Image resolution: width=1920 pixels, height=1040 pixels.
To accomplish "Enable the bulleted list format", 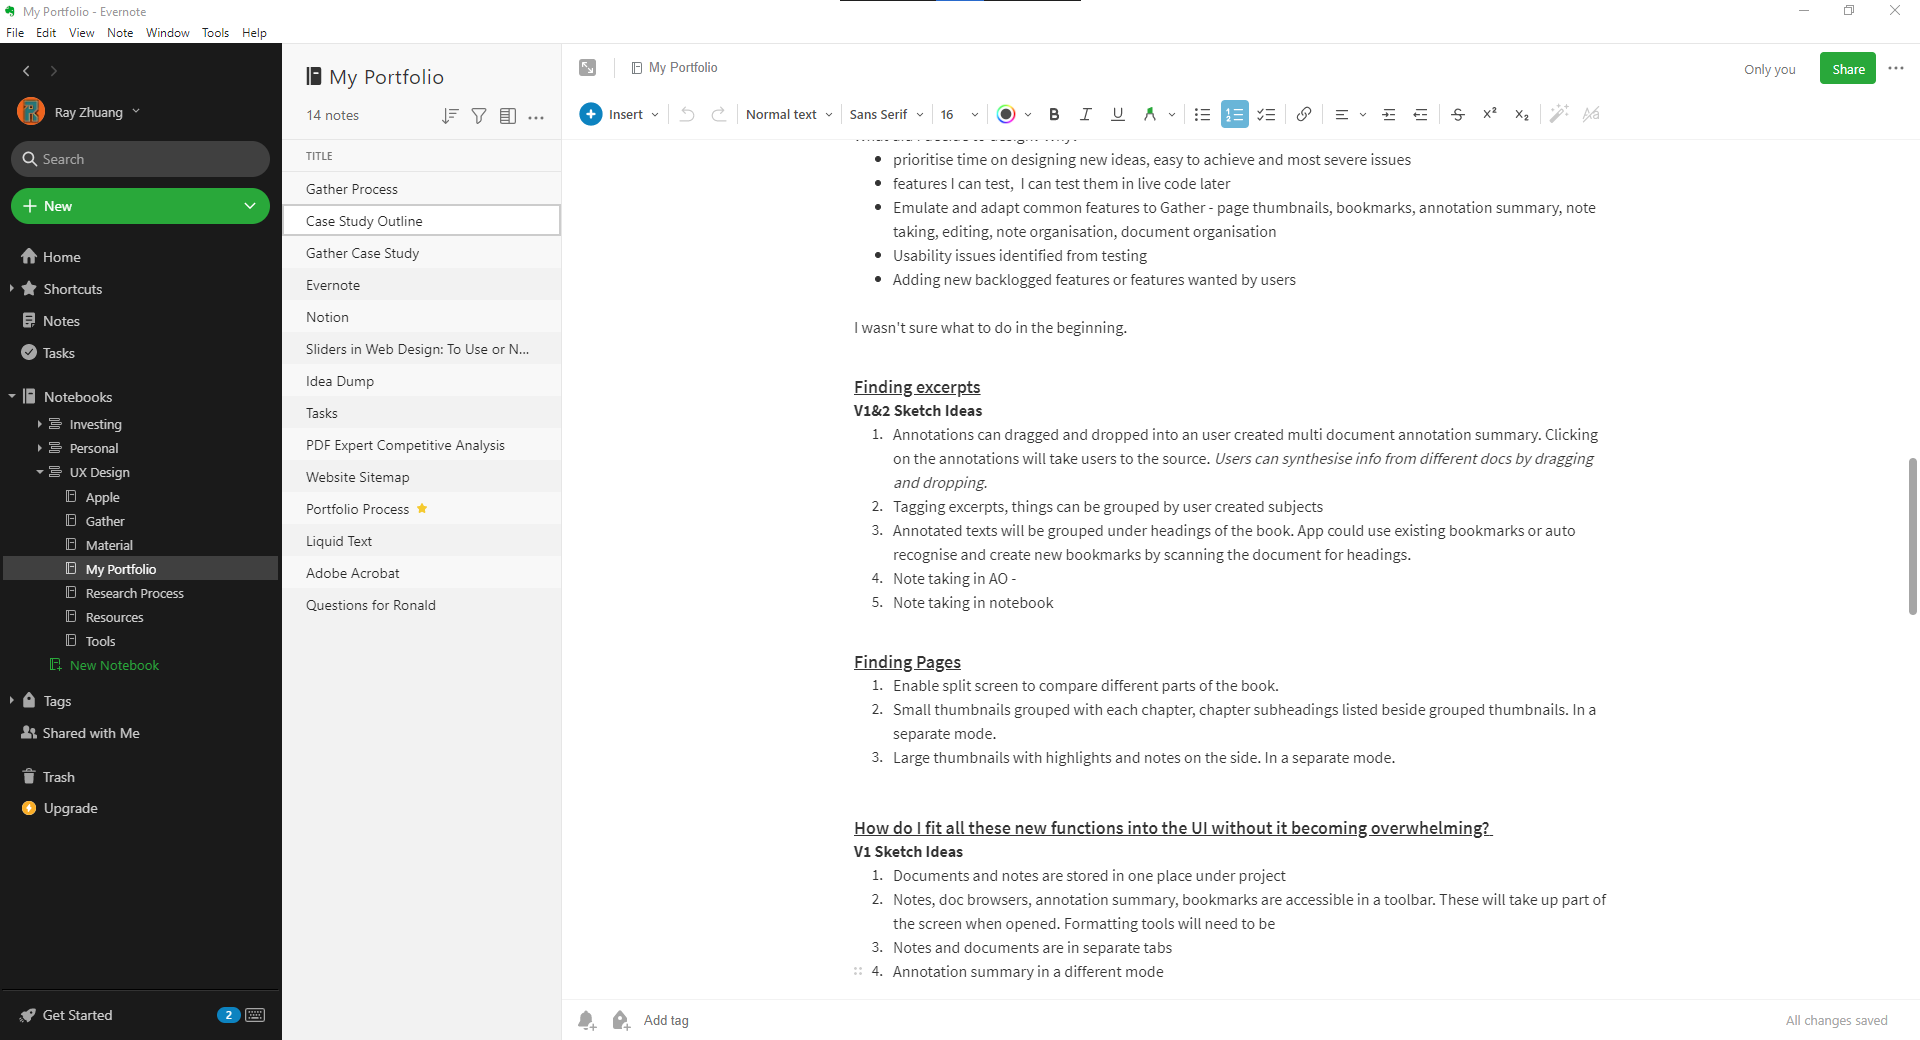I will coord(1202,114).
